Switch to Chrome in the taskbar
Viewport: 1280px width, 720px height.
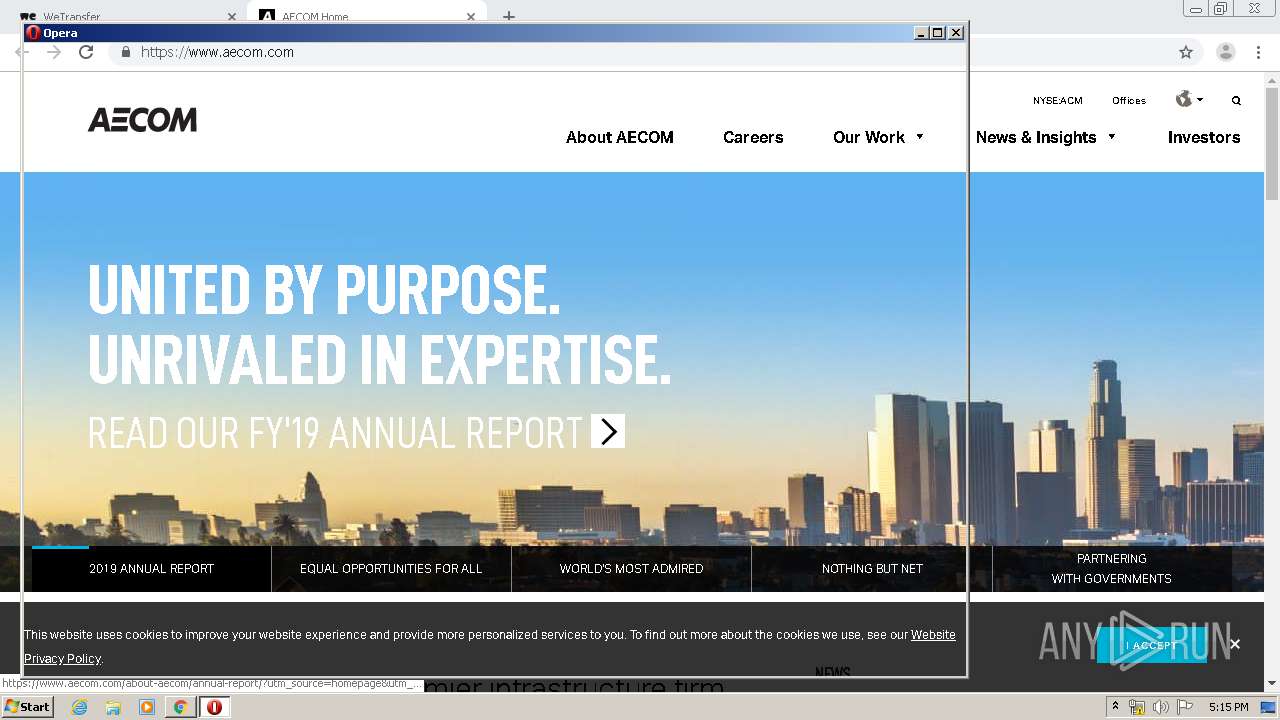coord(180,707)
